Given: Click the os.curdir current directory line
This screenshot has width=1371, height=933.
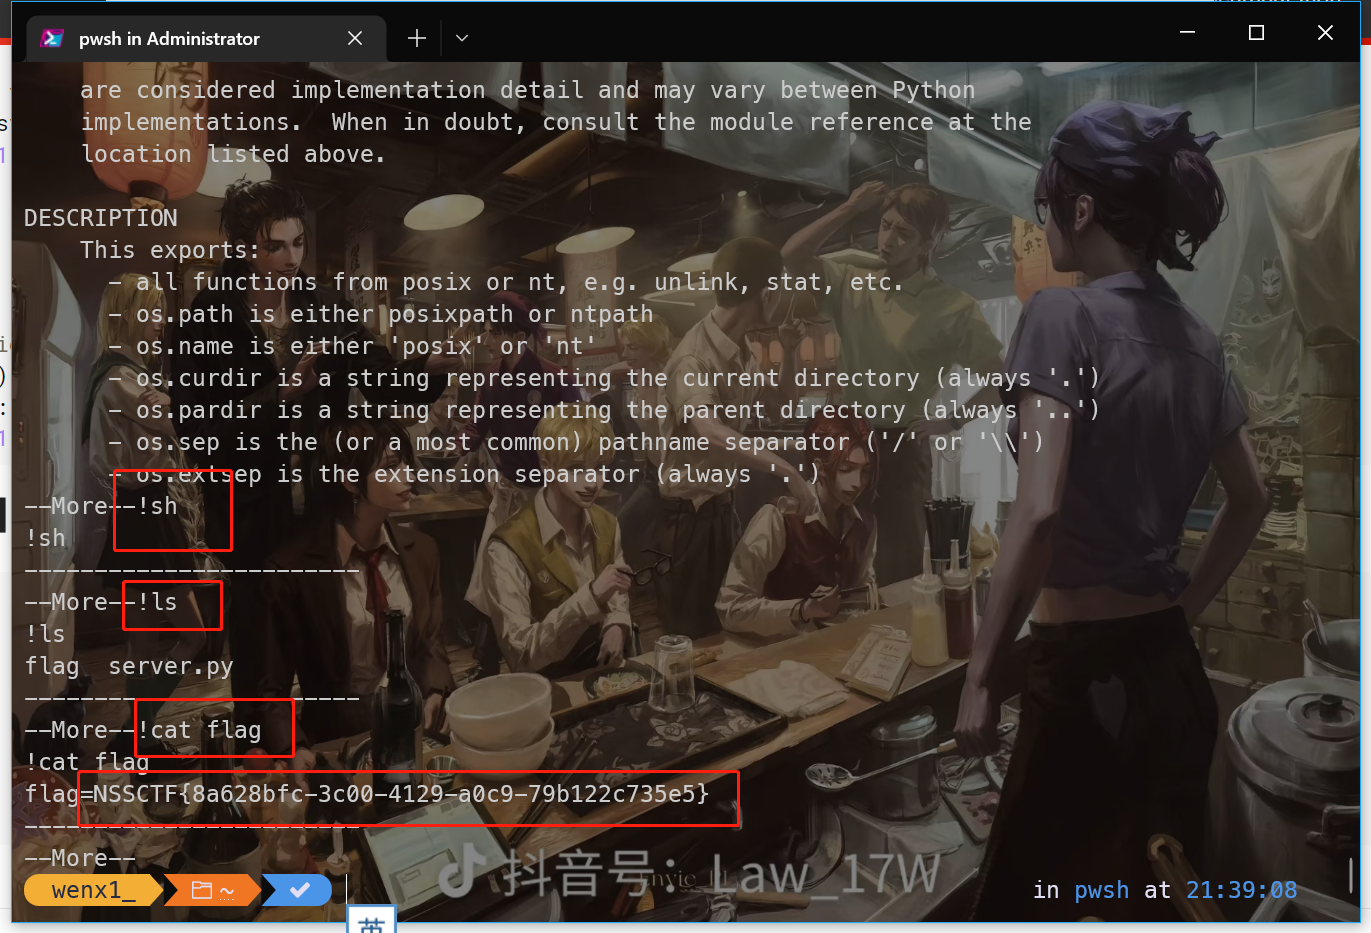Looking at the screenshot, I should (x=605, y=378).
